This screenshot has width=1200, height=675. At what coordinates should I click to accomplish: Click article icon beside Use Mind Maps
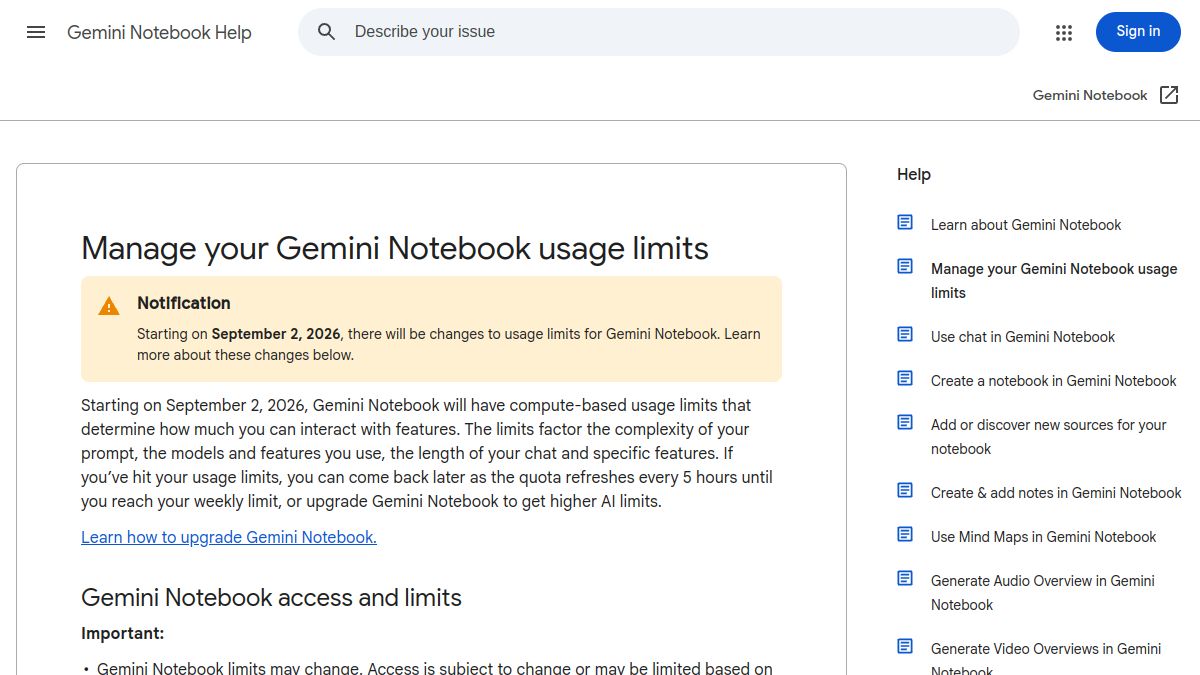pos(905,535)
